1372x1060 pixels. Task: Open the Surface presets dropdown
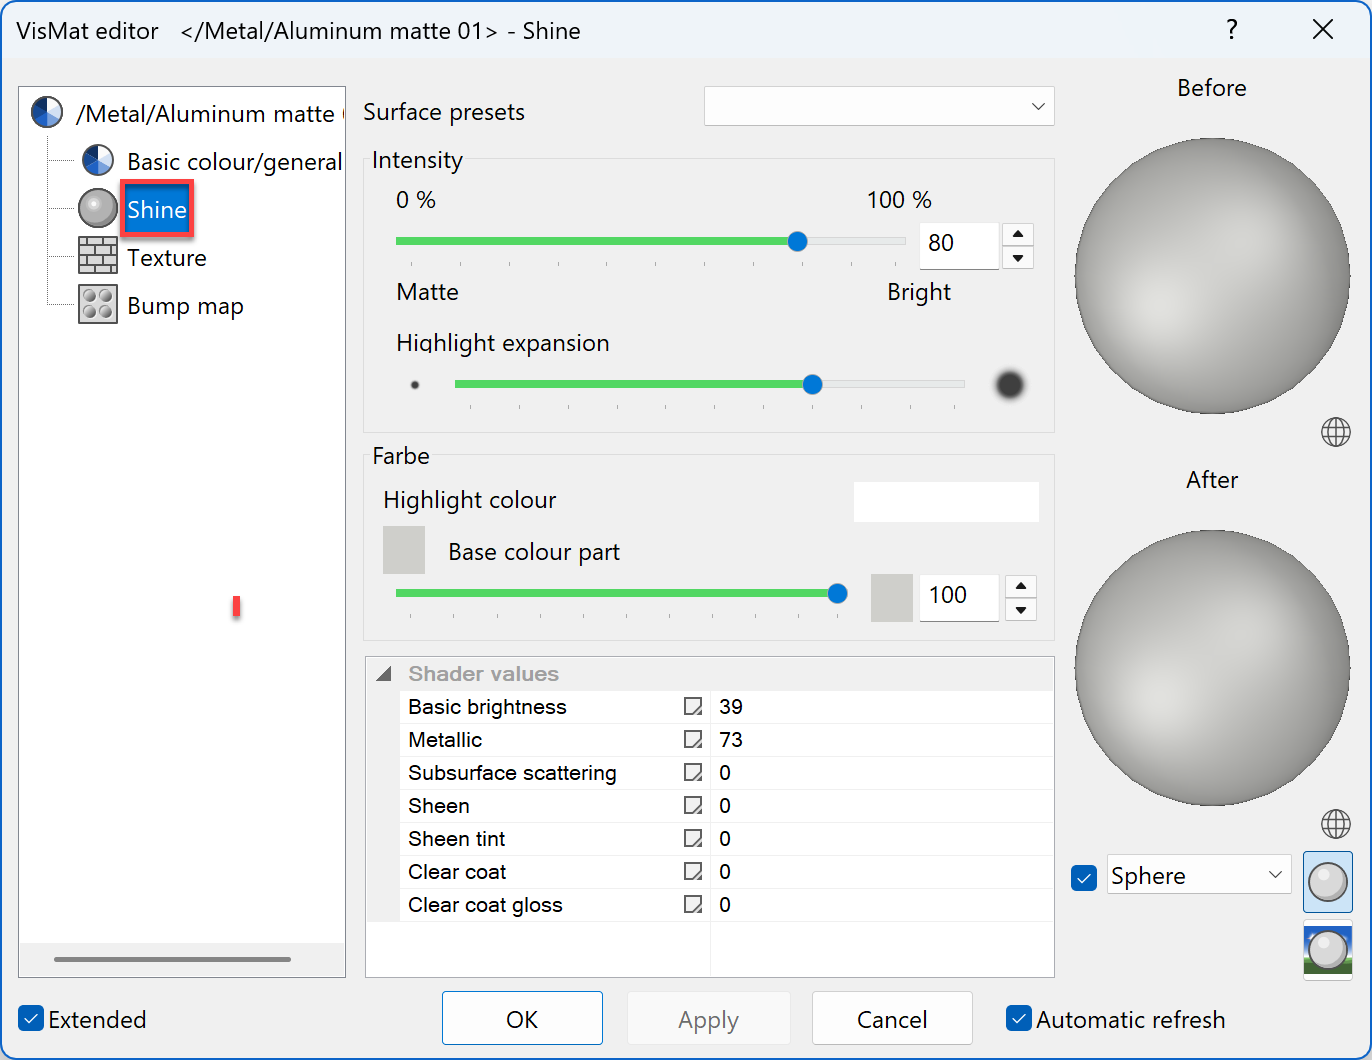(x=878, y=107)
